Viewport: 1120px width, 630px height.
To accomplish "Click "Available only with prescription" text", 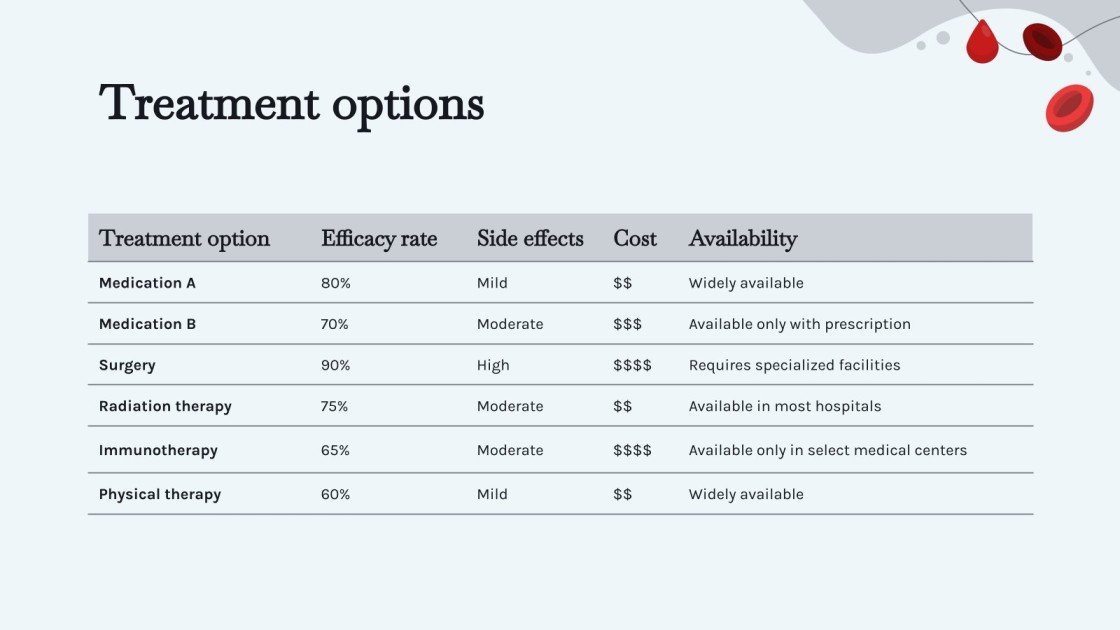I will (x=800, y=324).
